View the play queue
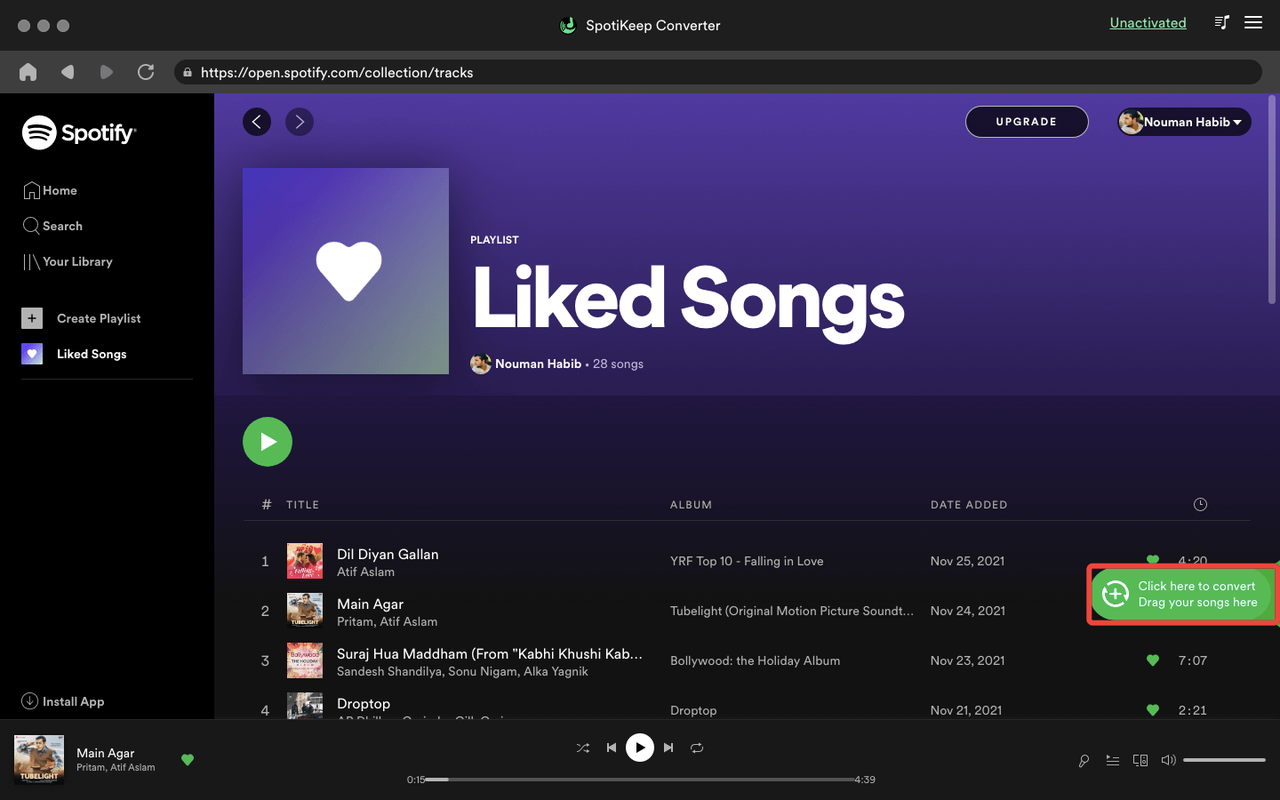Viewport: 1280px width, 800px height. pyautogui.click(x=1113, y=760)
